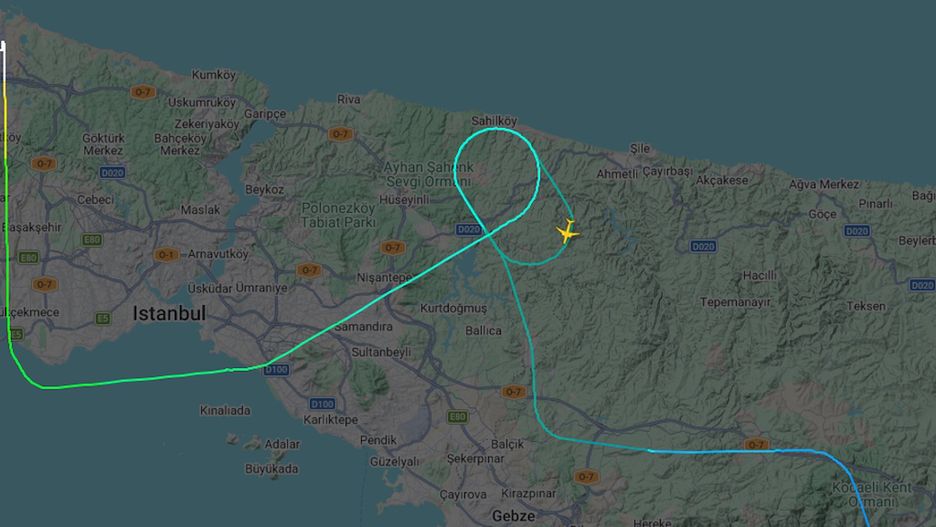Image resolution: width=936 pixels, height=527 pixels.
Task: Click the D100 road badge near Karlıktepe
Action: pyautogui.click(x=322, y=404)
